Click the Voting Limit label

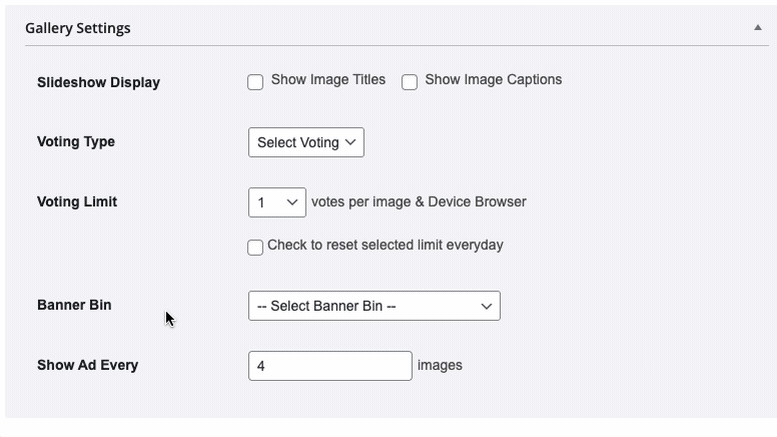pos(77,202)
